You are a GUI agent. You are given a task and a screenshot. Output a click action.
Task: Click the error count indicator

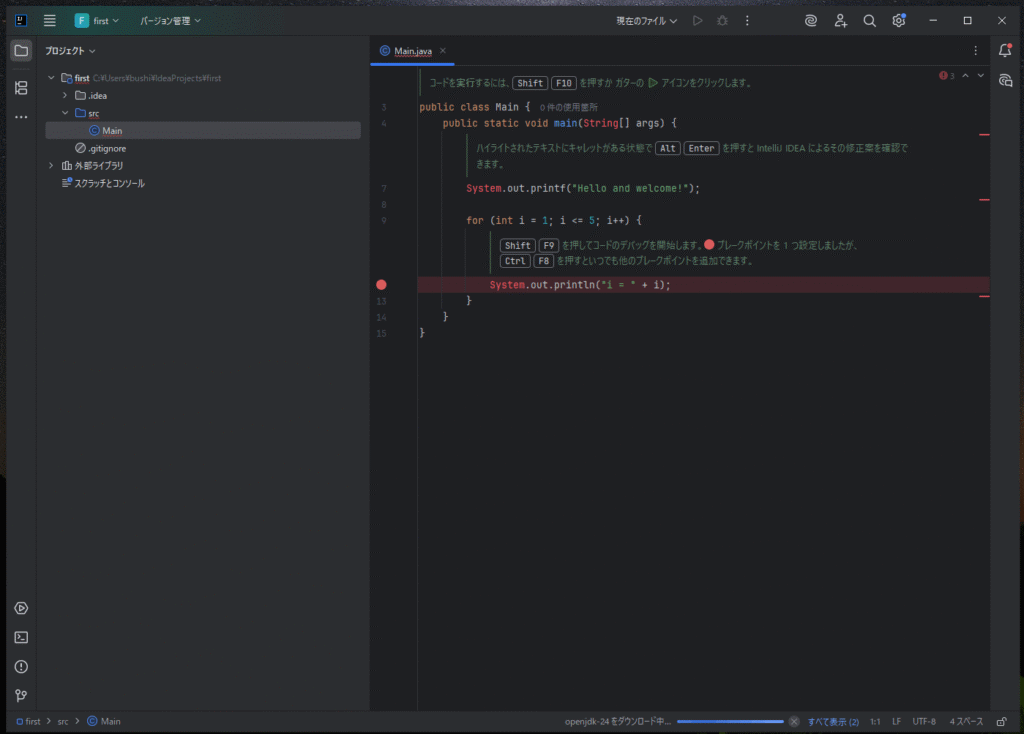pyautogui.click(x=947, y=76)
